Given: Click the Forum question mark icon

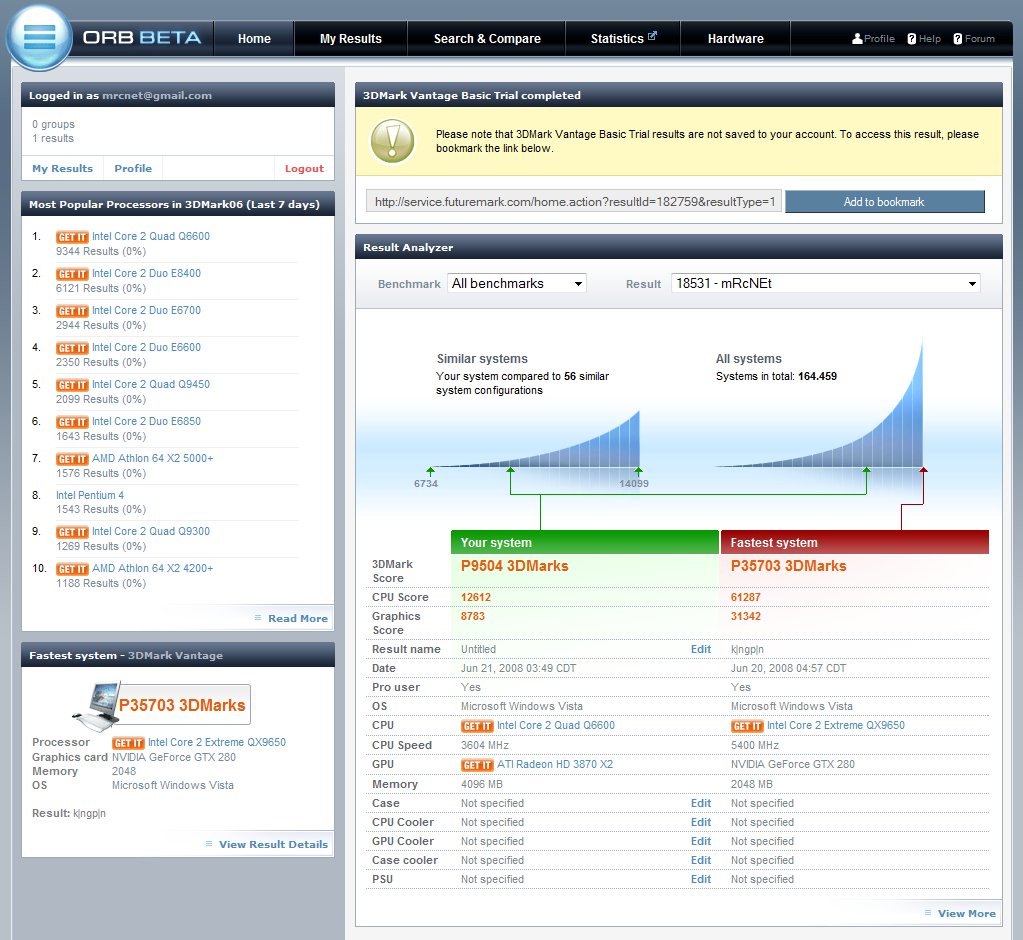Looking at the screenshot, I should point(957,38).
